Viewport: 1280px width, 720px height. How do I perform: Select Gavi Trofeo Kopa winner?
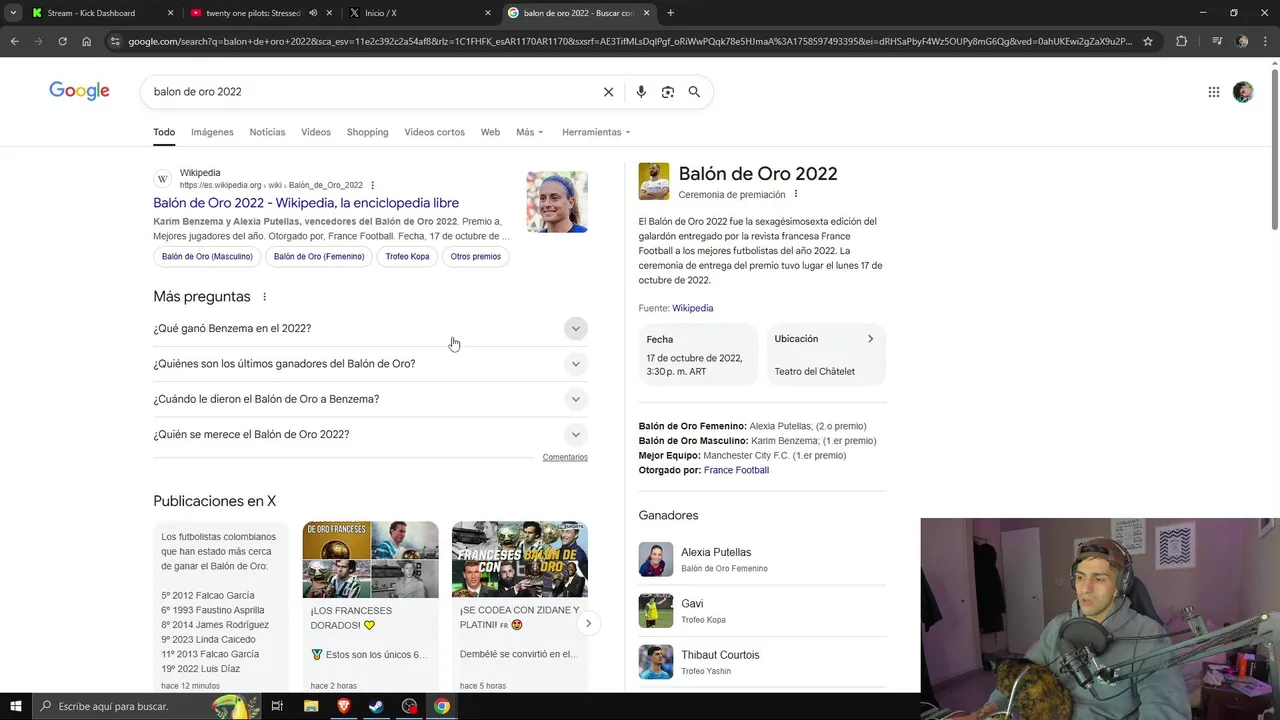click(x=762, y=611)
